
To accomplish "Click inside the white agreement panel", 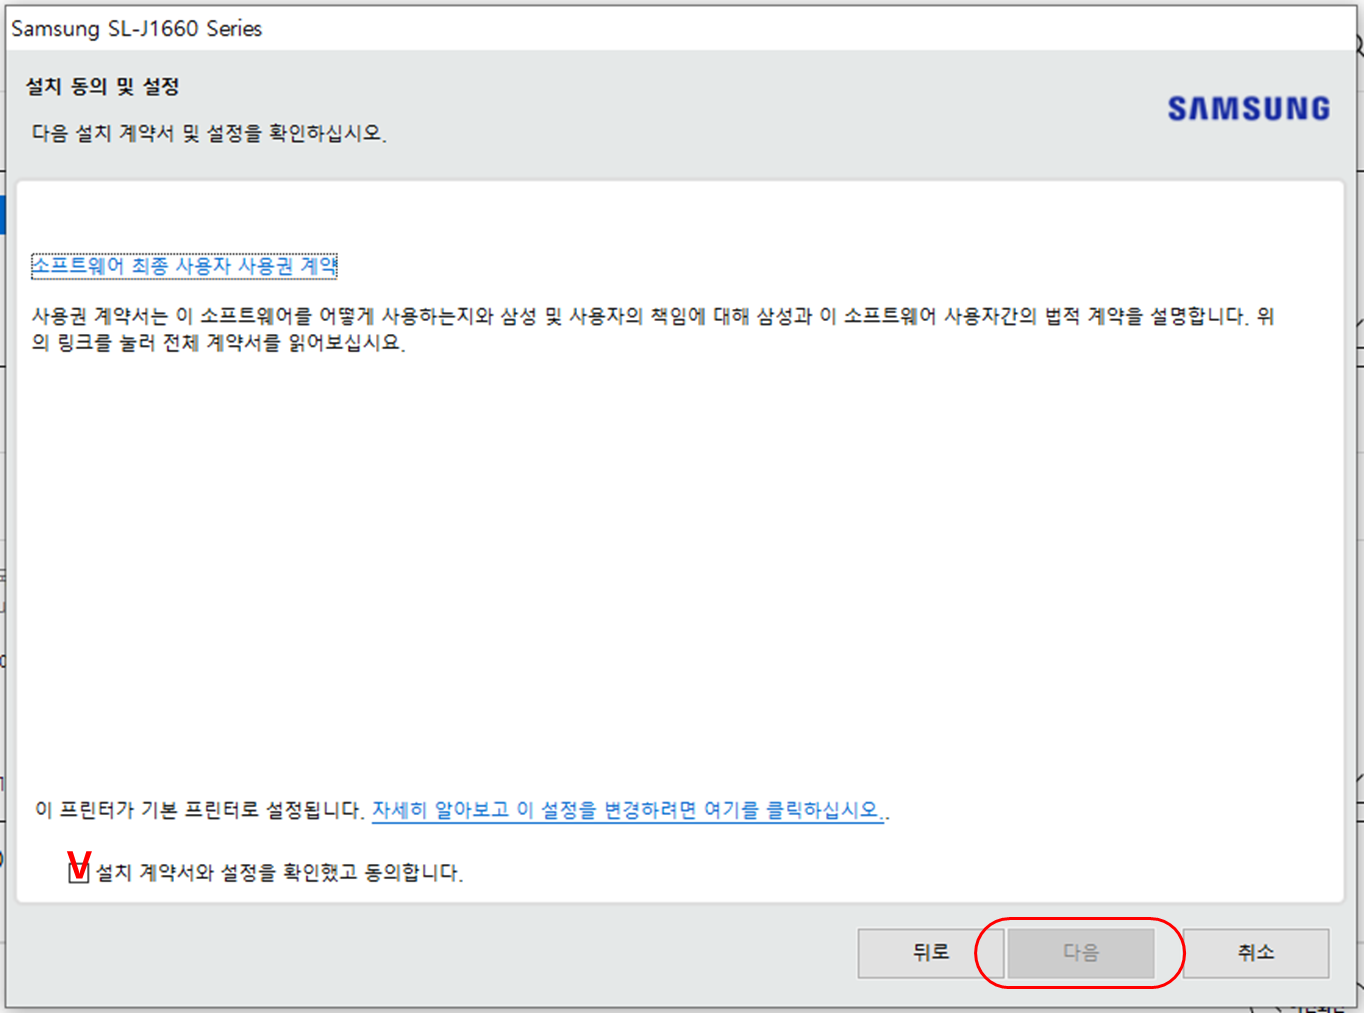I will (x=680, y=550).
